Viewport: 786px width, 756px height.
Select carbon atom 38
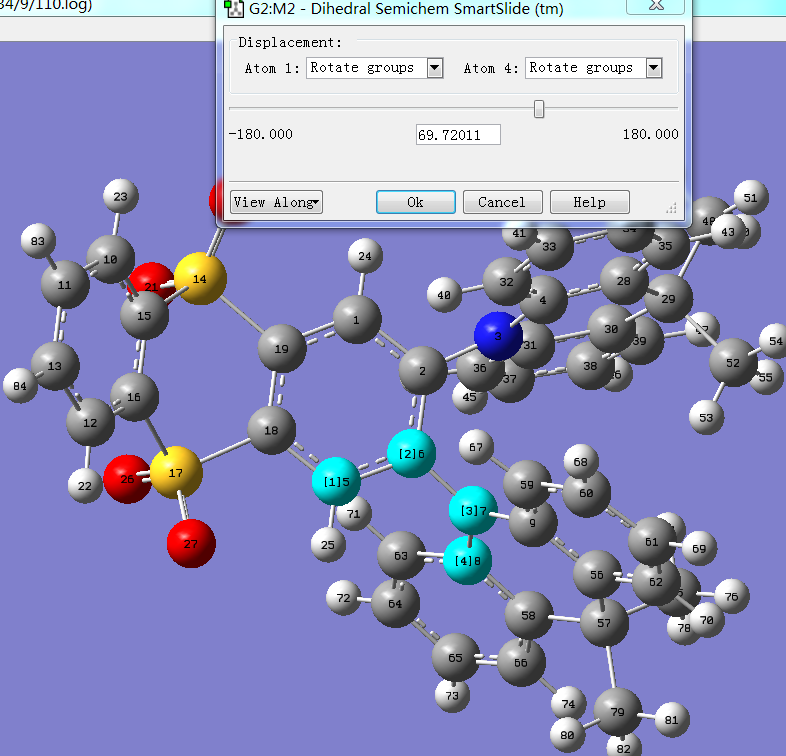click(x=591, y=365)
